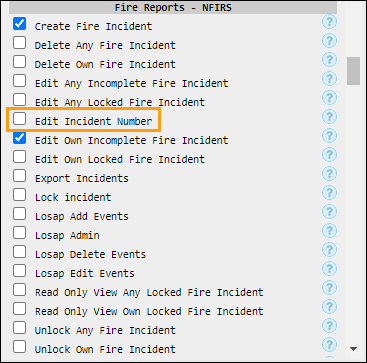
Task: Click help icon beside Delete Any Fire Incident
Action: pos(329,41)
